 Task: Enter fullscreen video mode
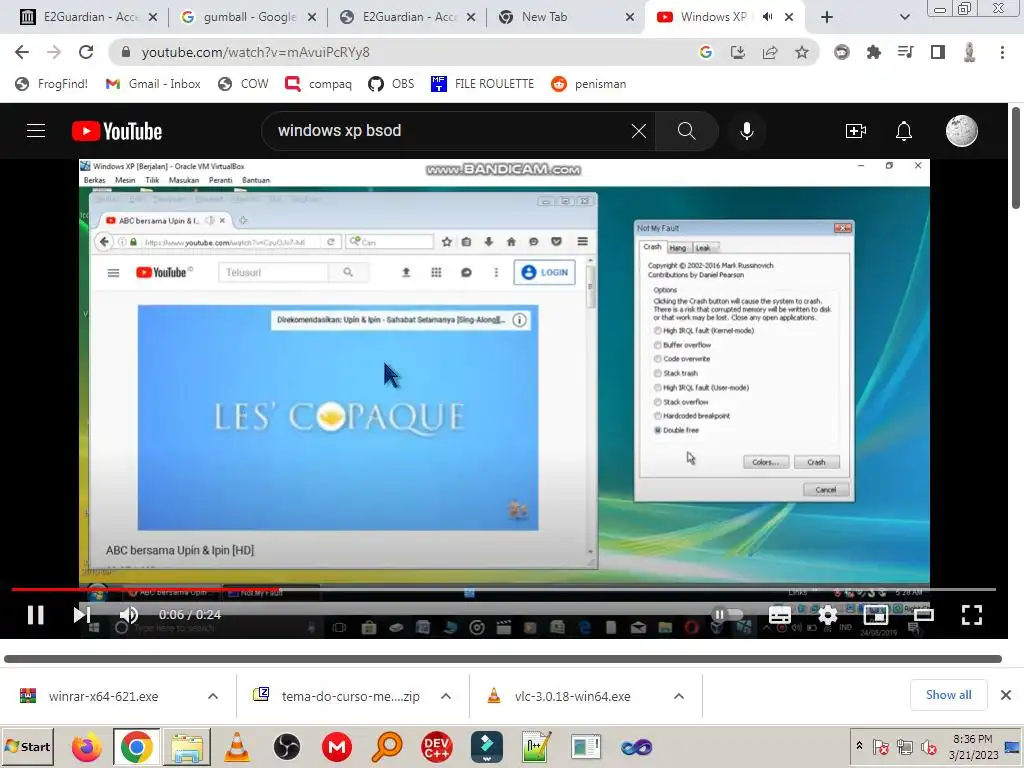pos(972,615)
